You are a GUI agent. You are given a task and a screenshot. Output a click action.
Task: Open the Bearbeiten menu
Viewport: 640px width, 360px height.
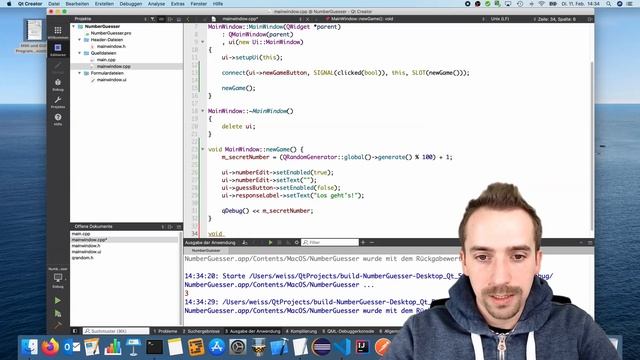pos(77,4)
